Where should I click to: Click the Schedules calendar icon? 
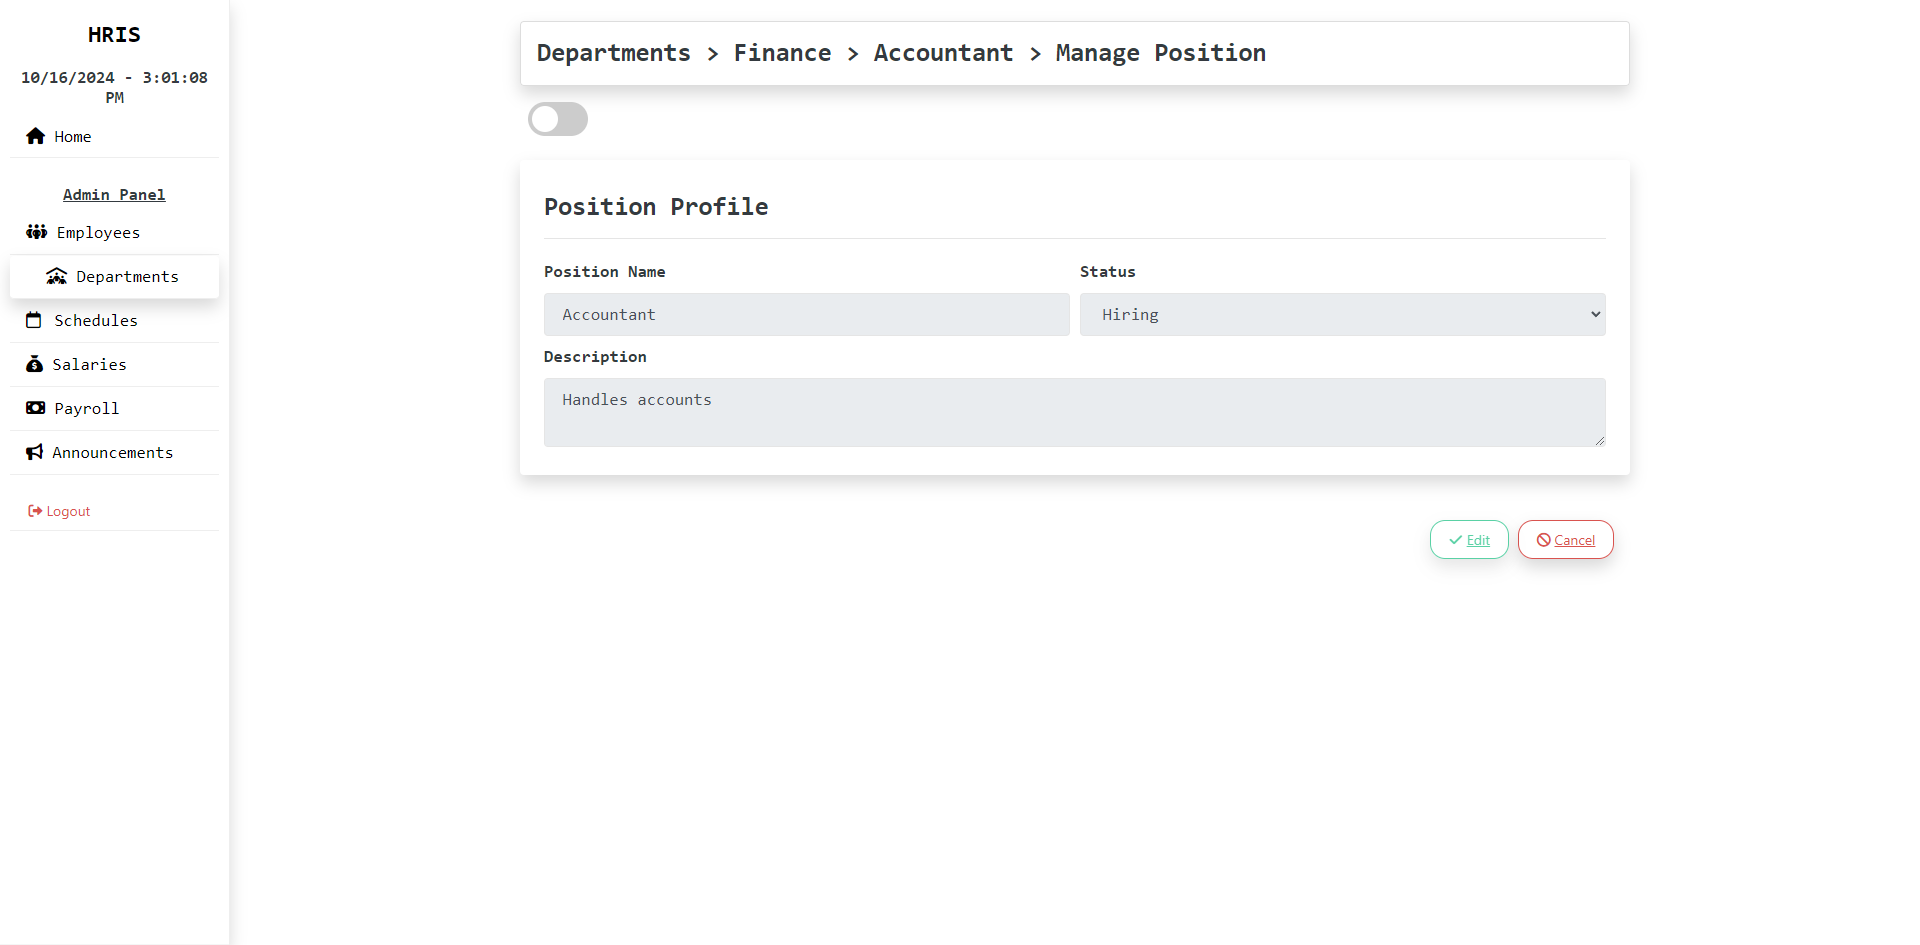[34, 320]
